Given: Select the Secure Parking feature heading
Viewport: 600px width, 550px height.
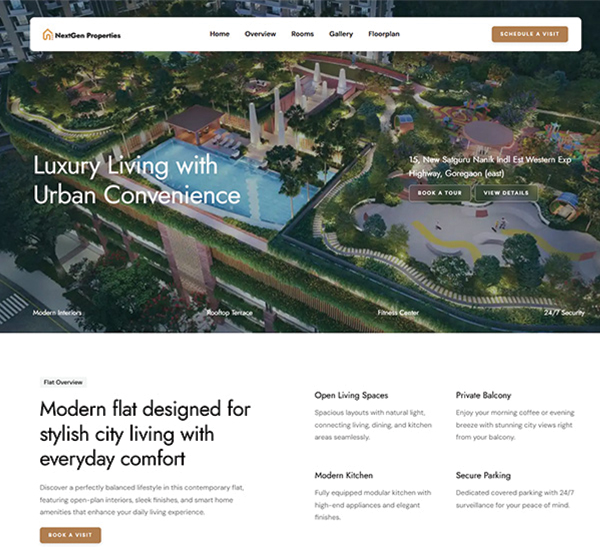Looking at the screenshot, I should [x=483, y=475].
